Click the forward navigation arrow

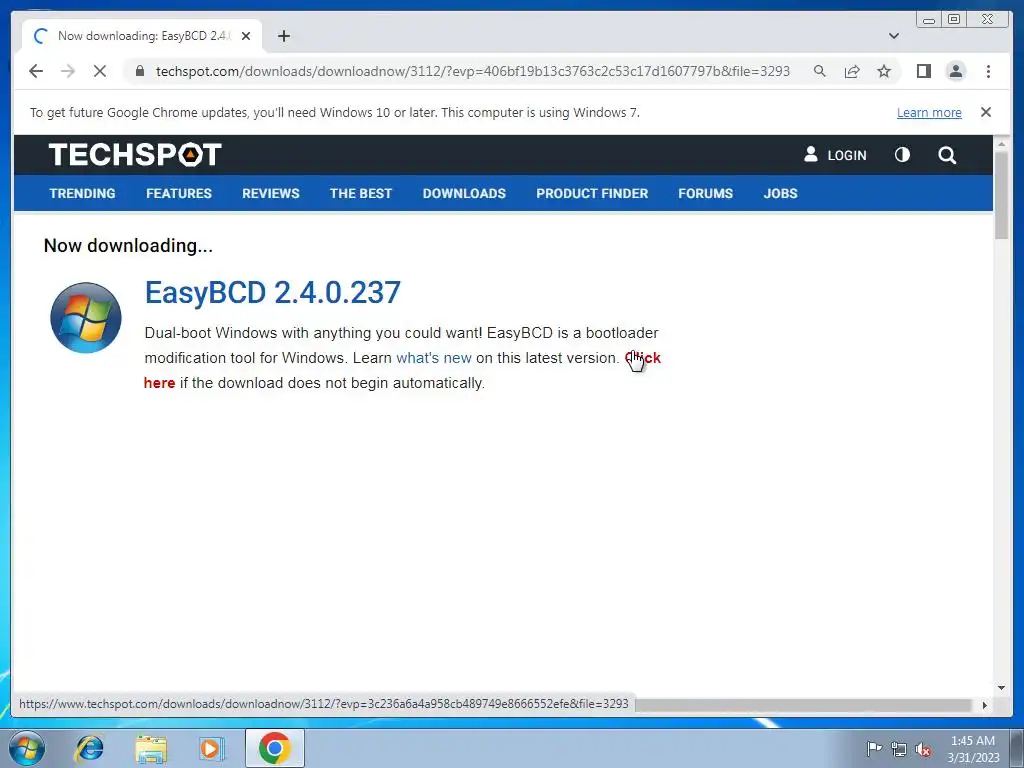pos(68,71)
